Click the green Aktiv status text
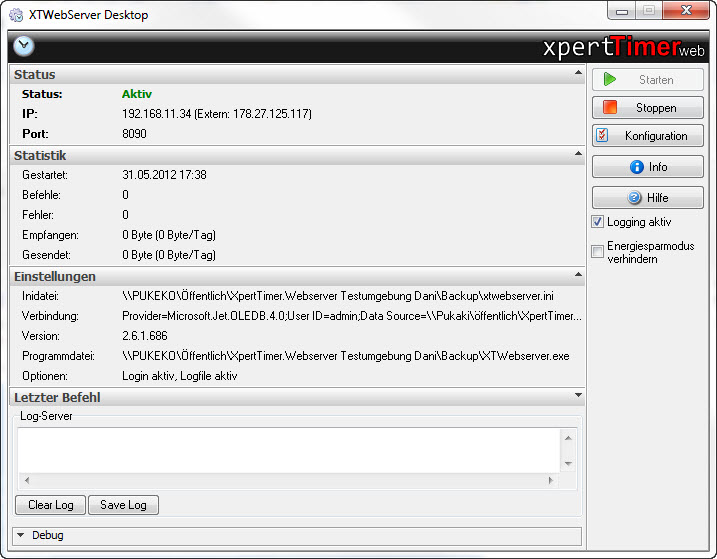Viewport: 717px width, 559px height. point(137,94)
